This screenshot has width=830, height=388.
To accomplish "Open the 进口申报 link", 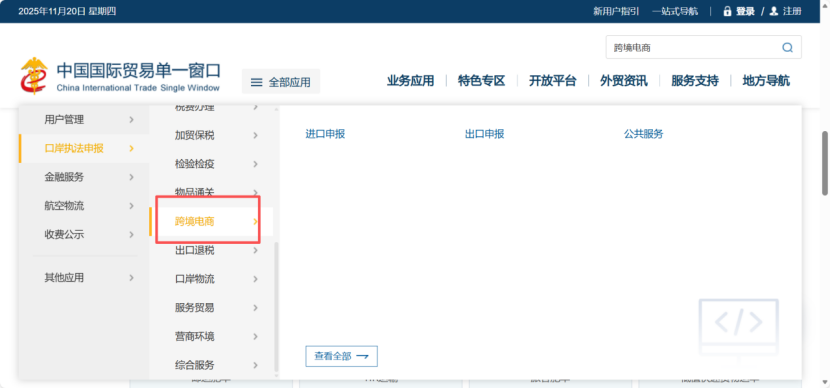I will pos(325,134).
